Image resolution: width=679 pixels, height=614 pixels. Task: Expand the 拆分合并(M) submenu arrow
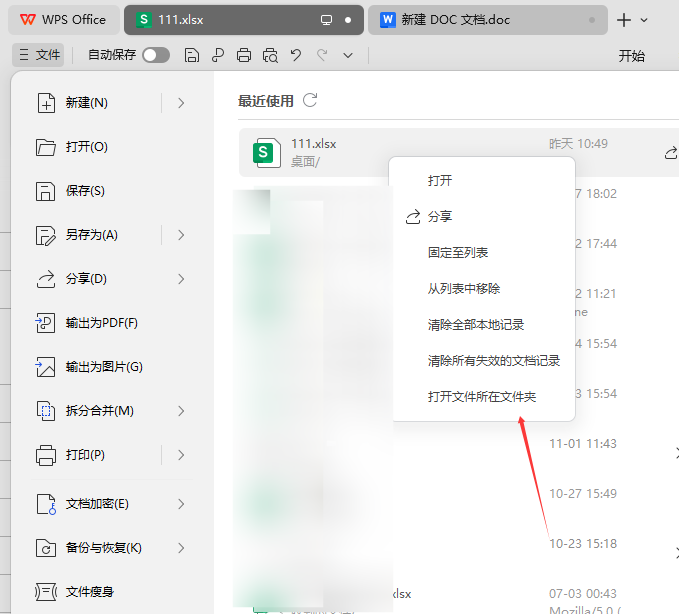pyautogui.click(x=181, y=411)
